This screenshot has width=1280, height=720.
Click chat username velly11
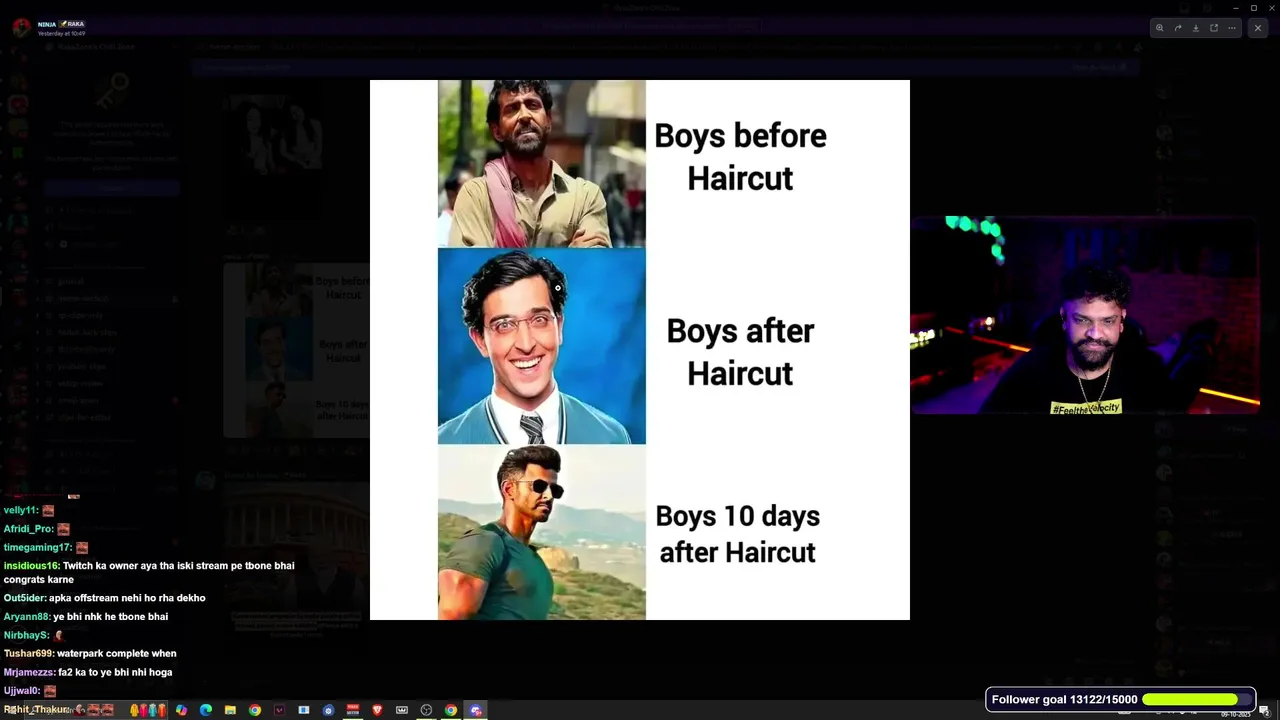(21, 510)
